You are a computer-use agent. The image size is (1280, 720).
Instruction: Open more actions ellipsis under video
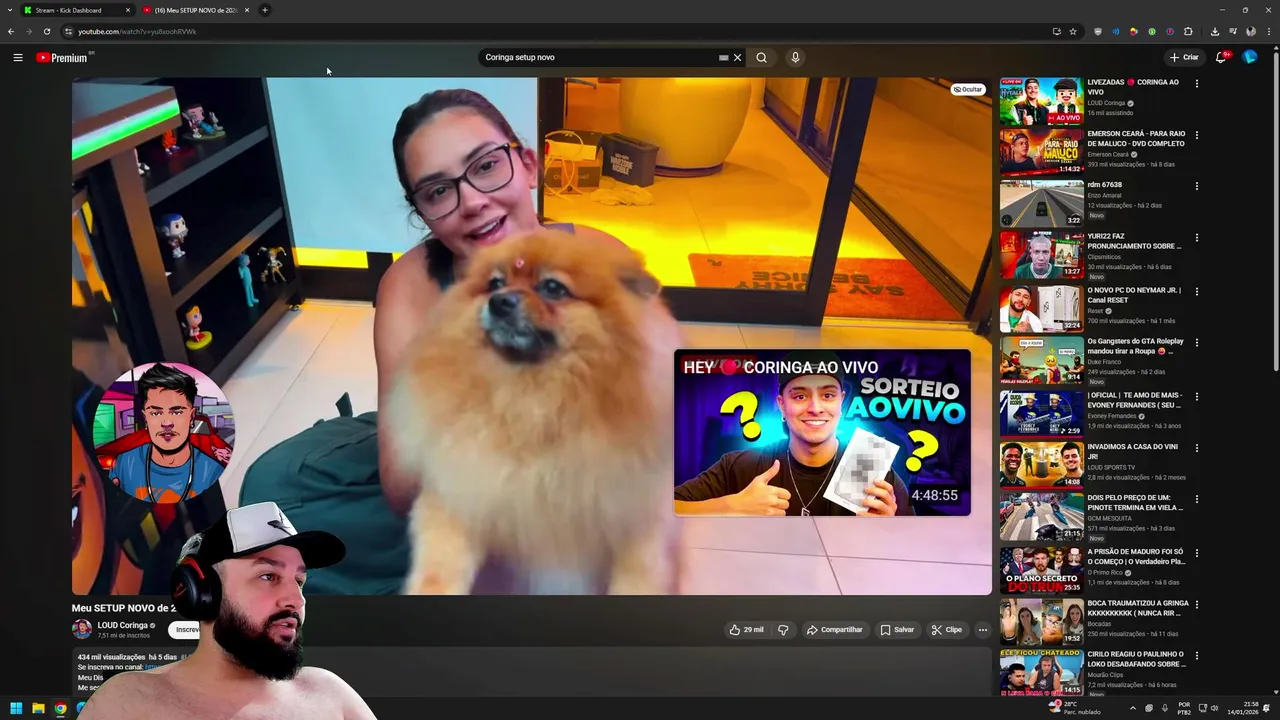tap(983, 630)
